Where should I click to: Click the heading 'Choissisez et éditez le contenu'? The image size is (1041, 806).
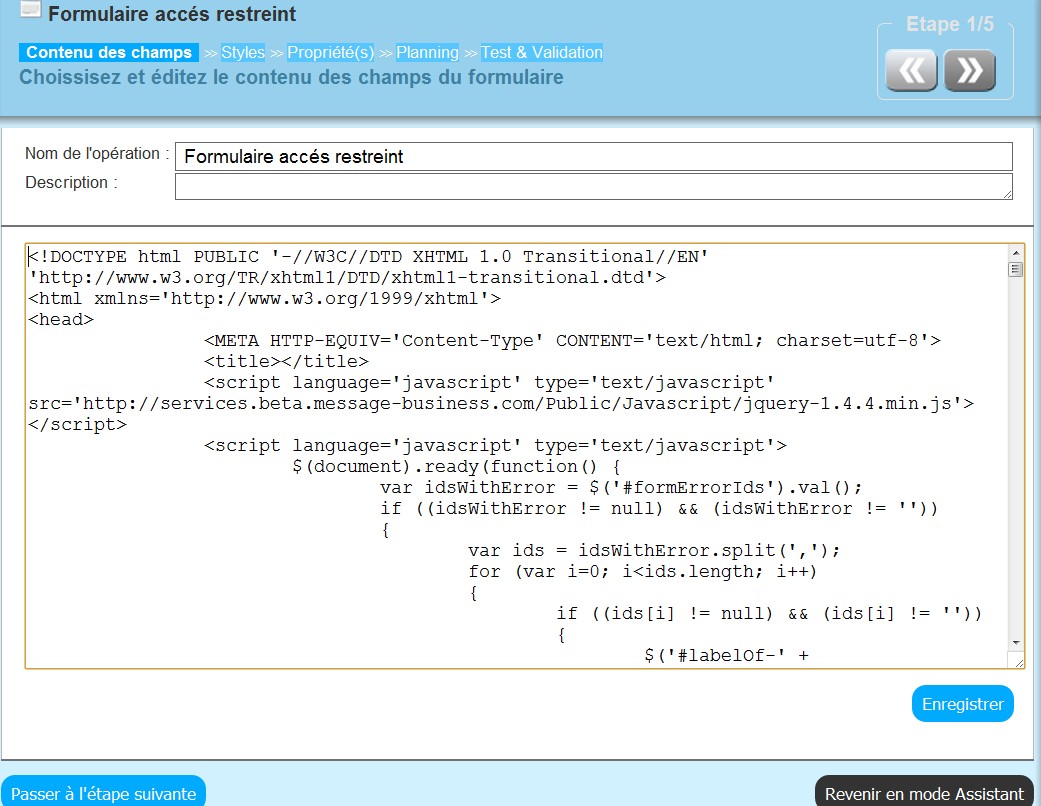pyautogui.click(x=291, y=77)
